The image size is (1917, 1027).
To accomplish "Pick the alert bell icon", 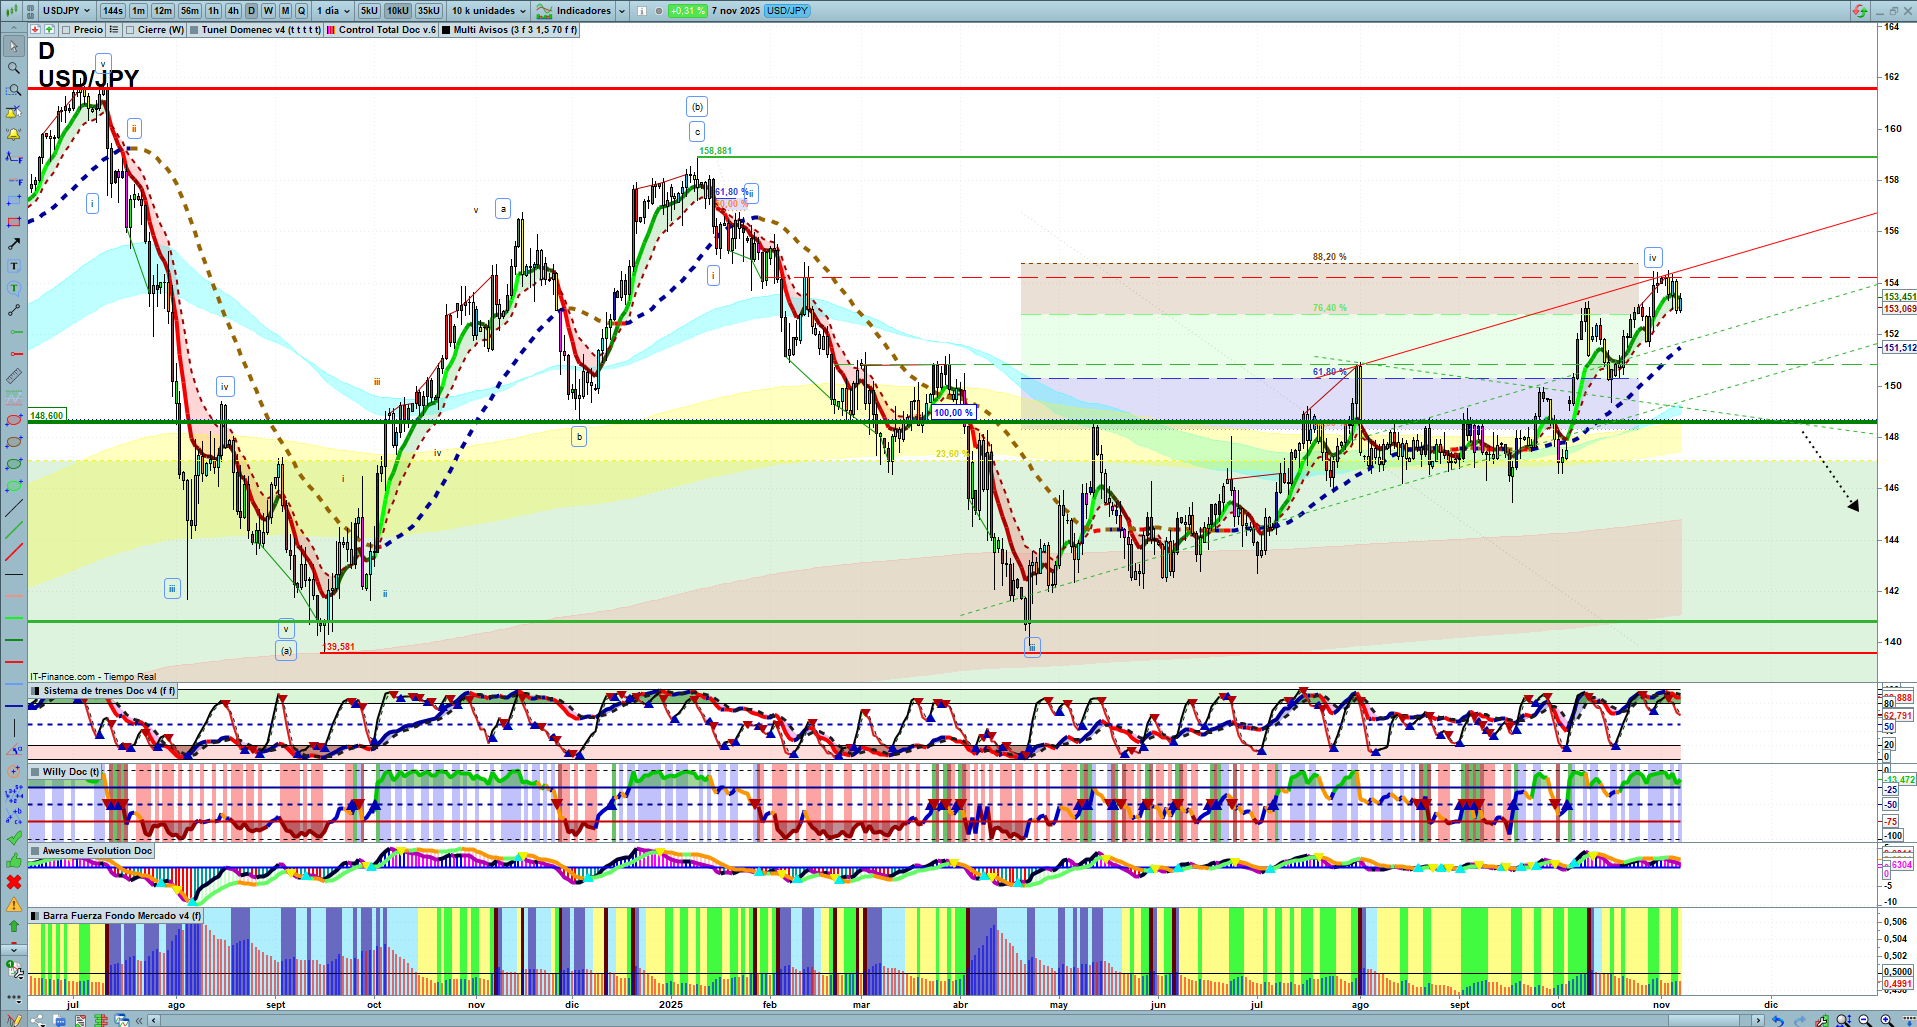I will (x=14, y=134).
